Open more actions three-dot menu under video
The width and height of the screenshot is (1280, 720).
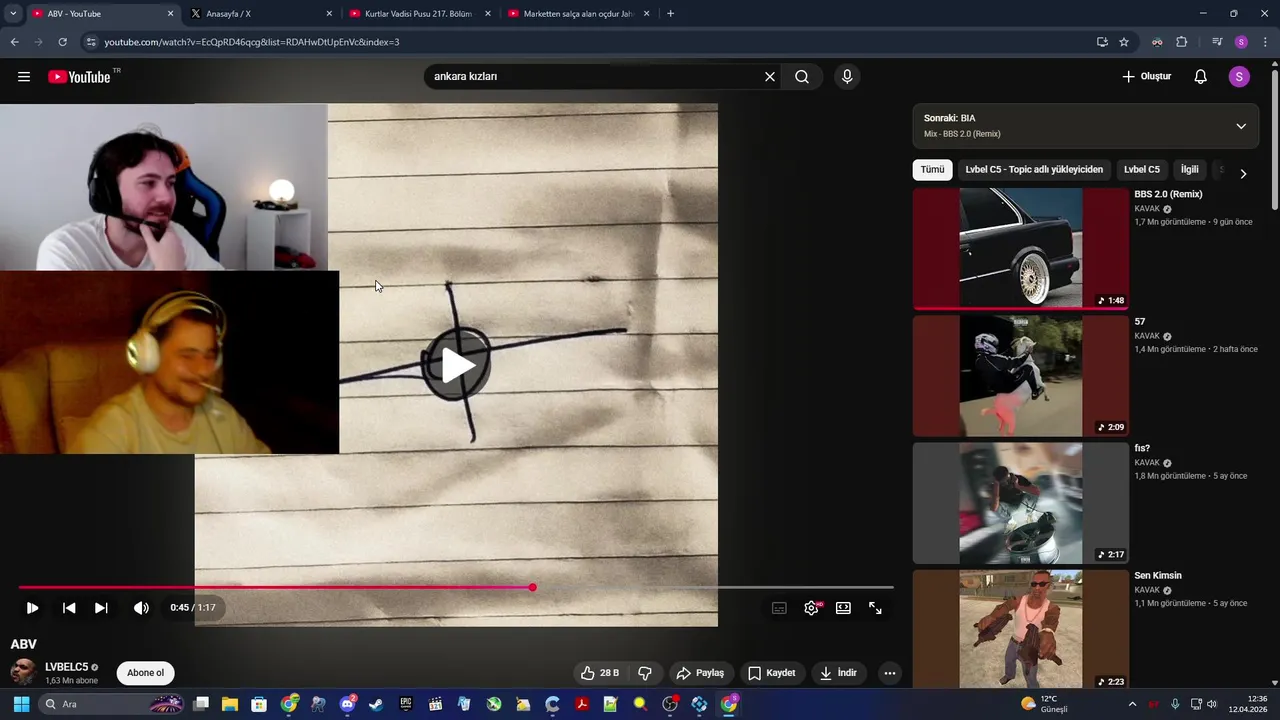[x=890, y=673]
